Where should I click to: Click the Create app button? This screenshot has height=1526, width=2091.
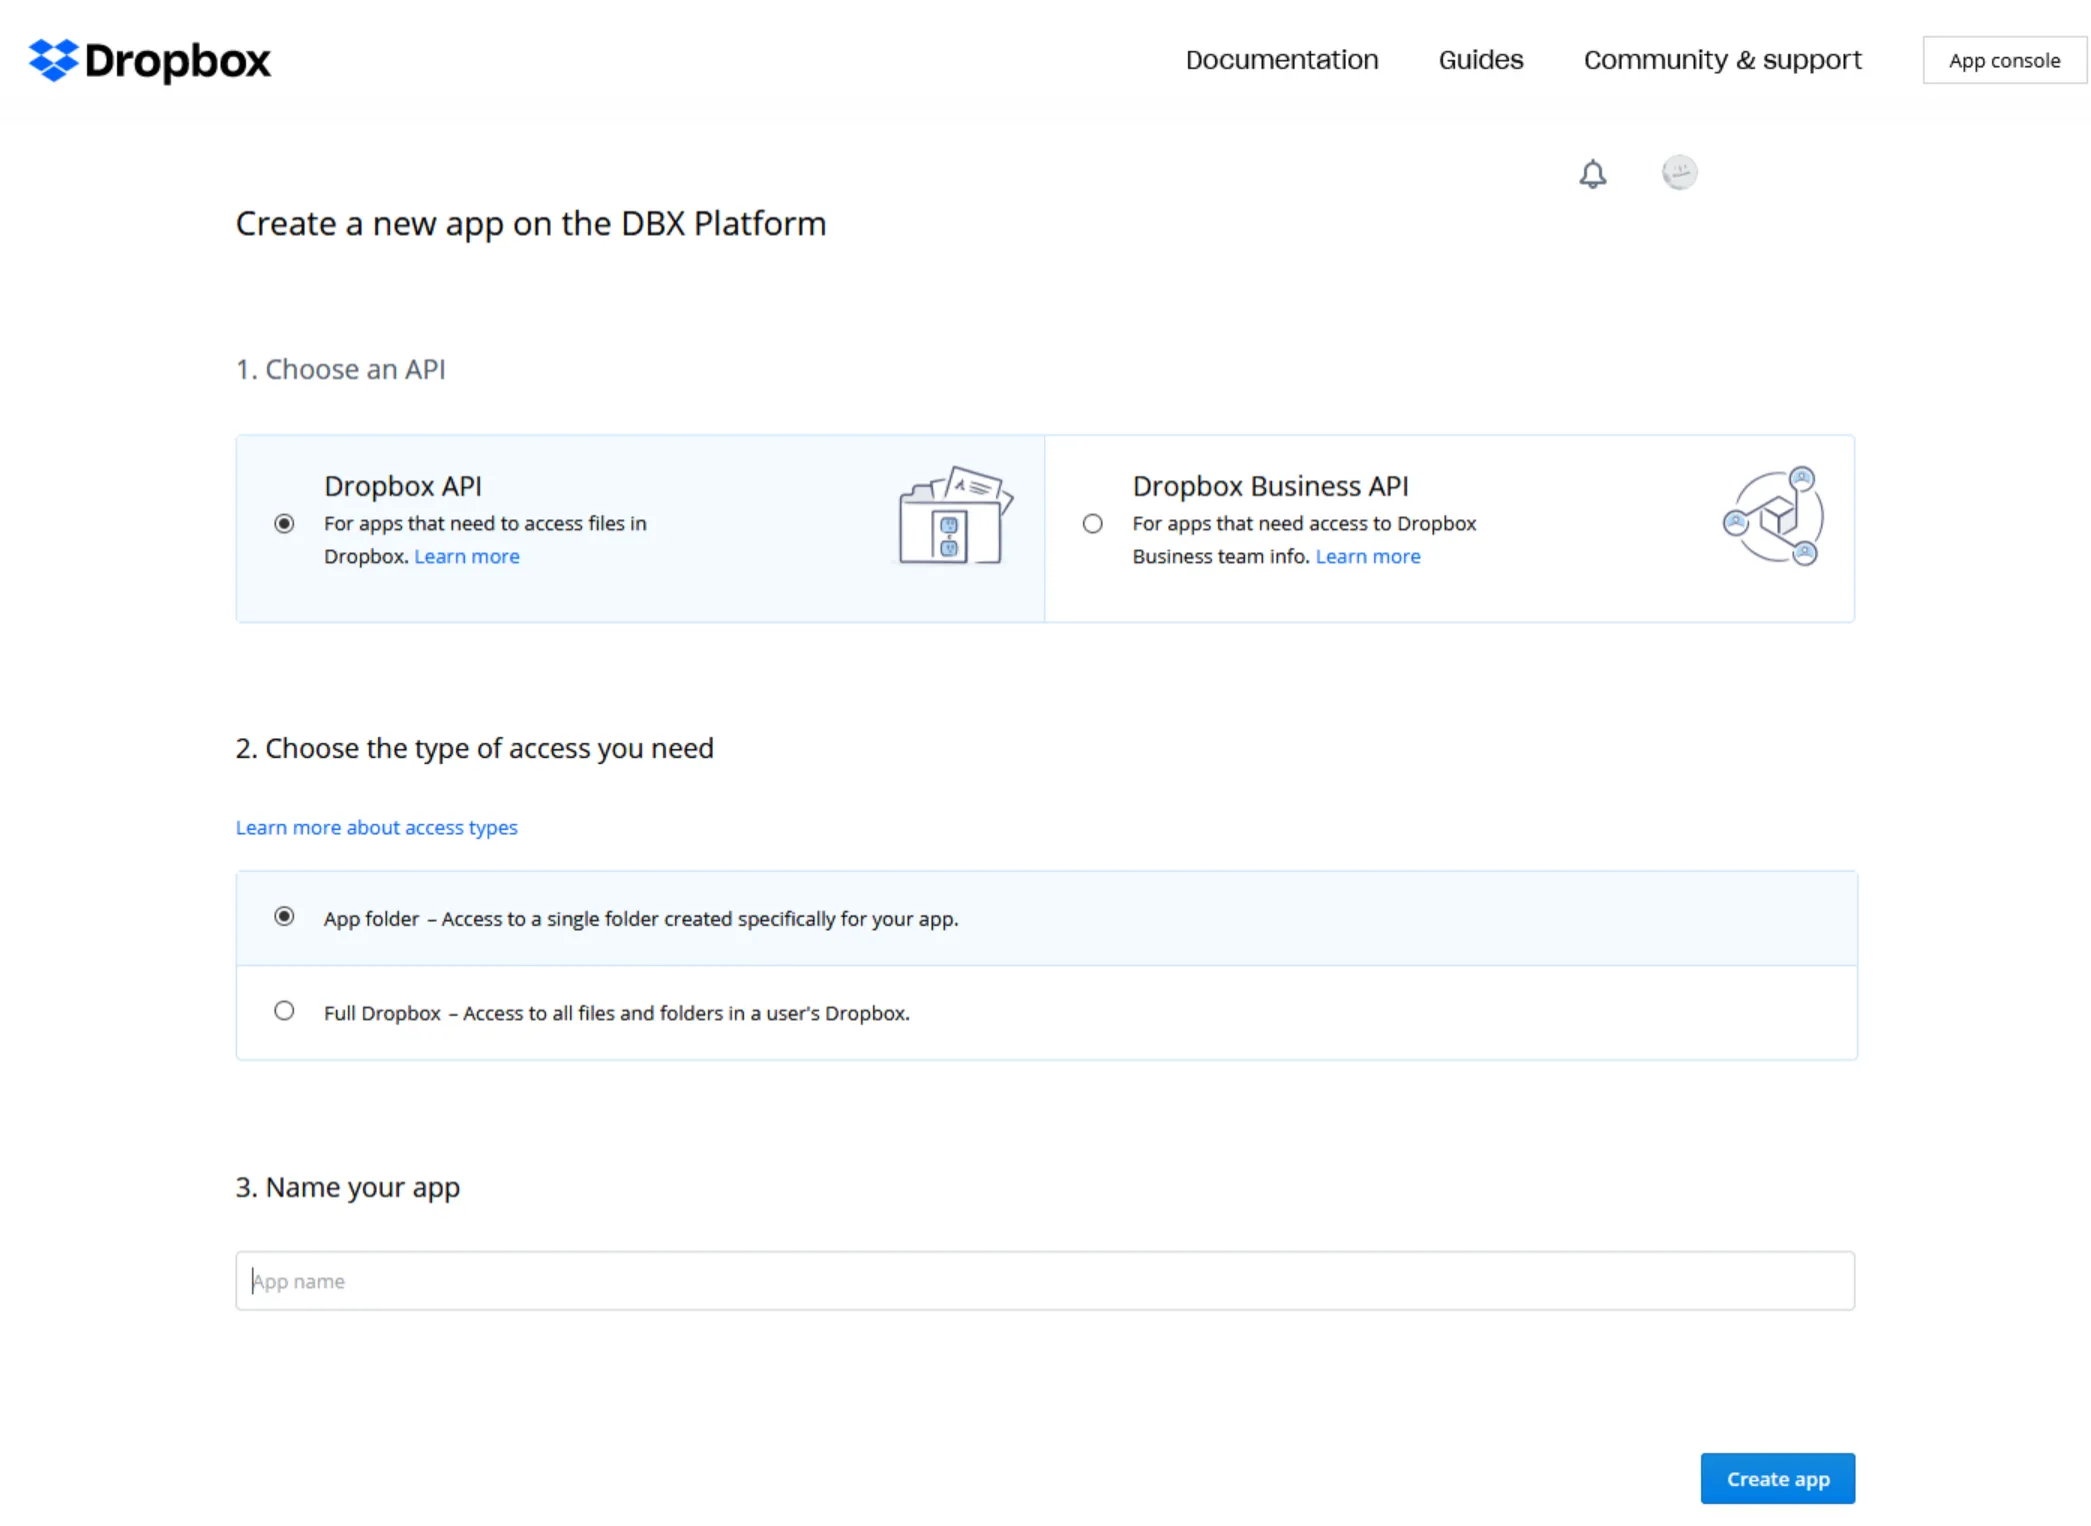pos(1777,1478)
